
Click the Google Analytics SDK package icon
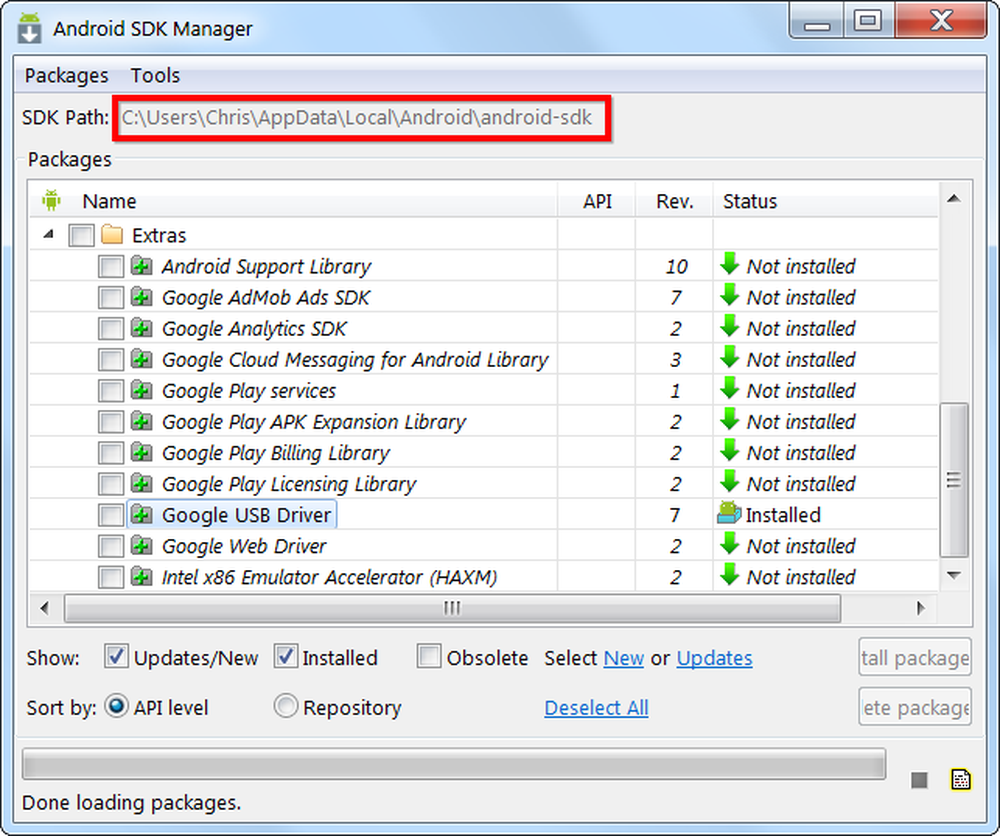pos(142,328)
